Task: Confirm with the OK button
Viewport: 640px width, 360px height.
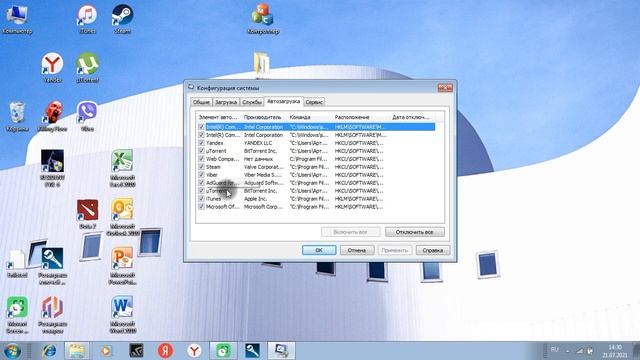Action: (x=319, y=250)
